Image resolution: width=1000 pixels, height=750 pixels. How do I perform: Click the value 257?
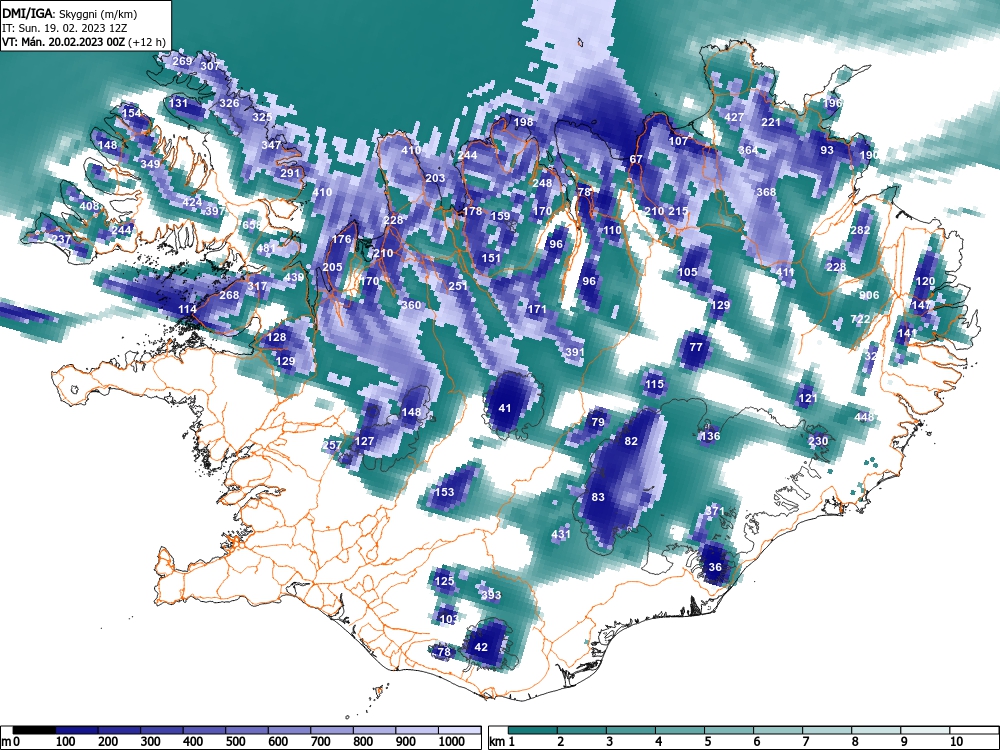pos(332,445)
